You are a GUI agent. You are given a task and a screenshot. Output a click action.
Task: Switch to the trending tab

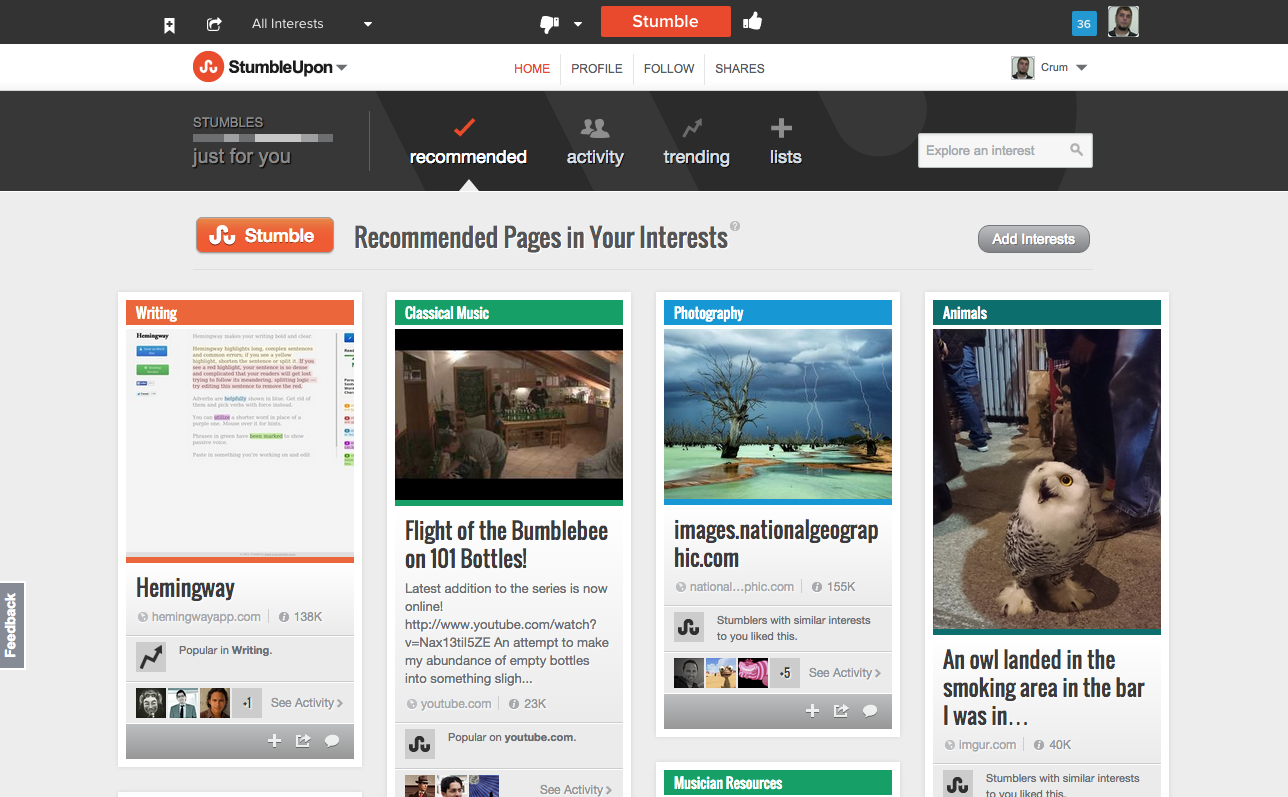(x=696, y=142)
